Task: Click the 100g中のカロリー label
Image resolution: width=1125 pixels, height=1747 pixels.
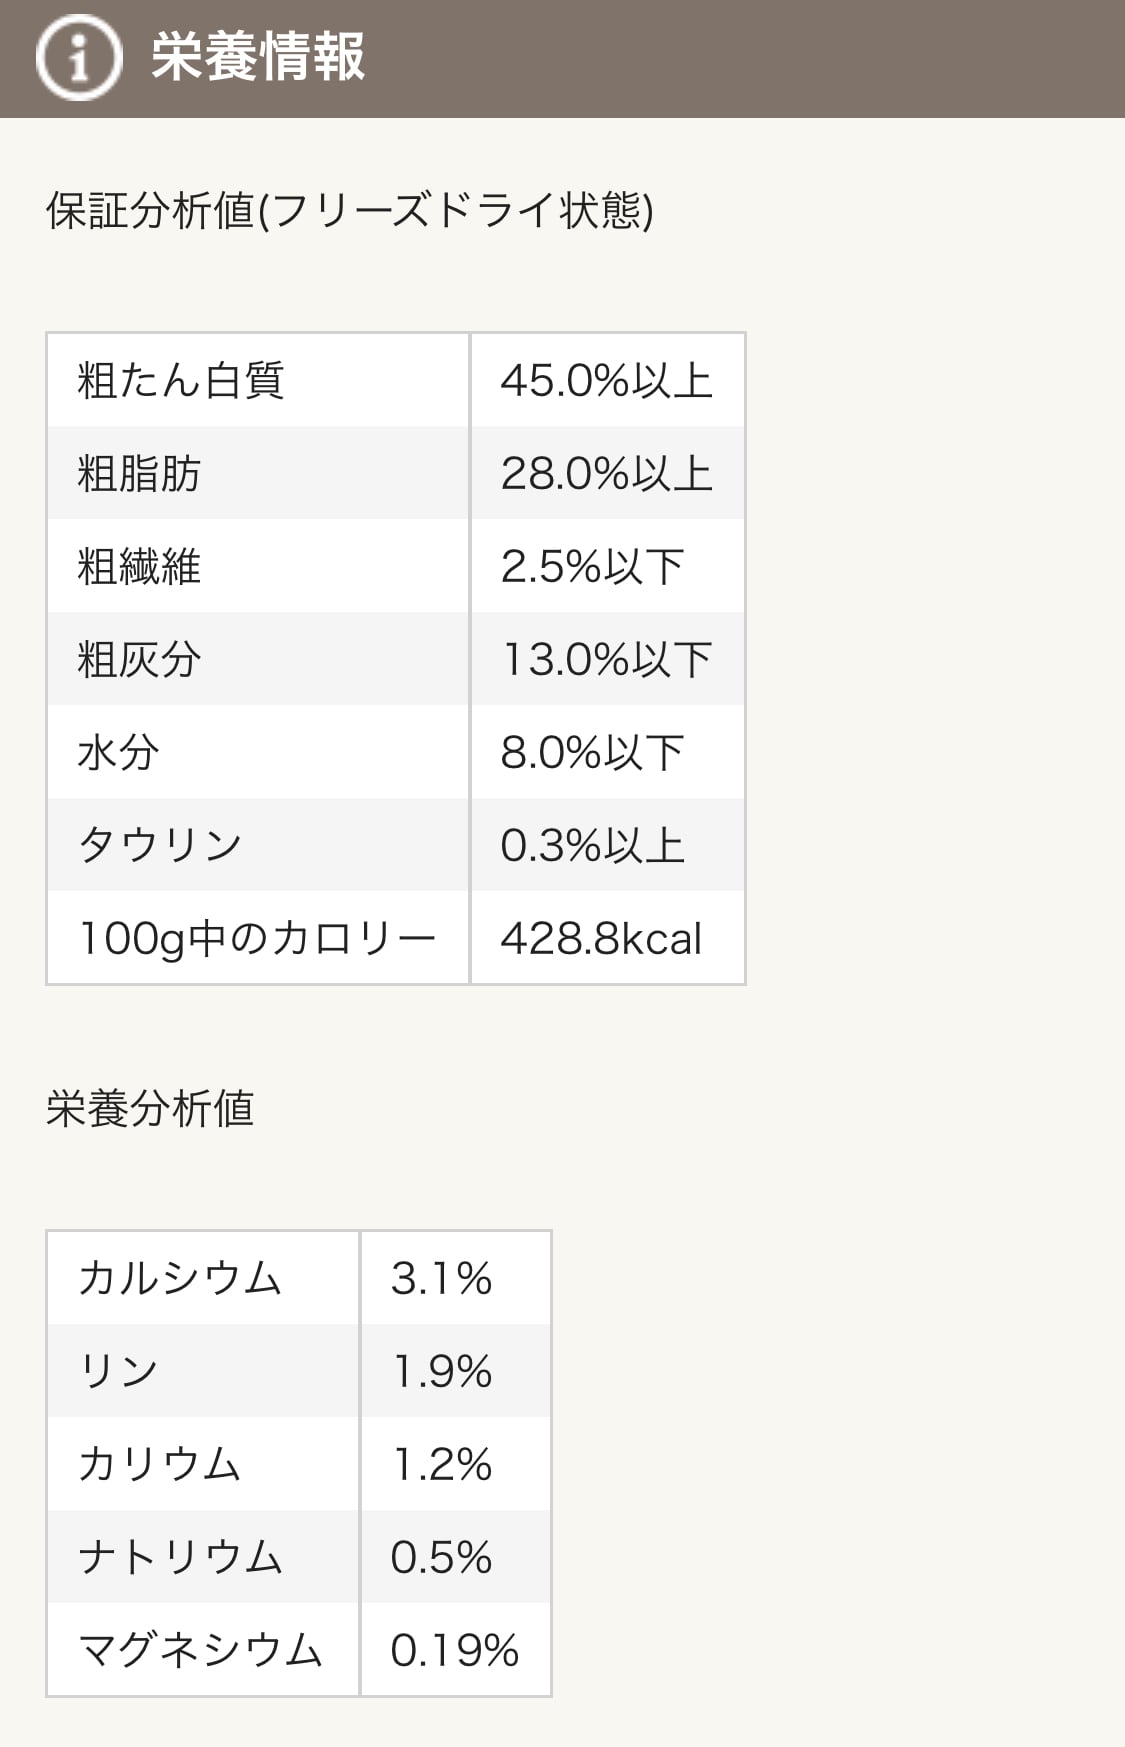Action: click(257, 939)
